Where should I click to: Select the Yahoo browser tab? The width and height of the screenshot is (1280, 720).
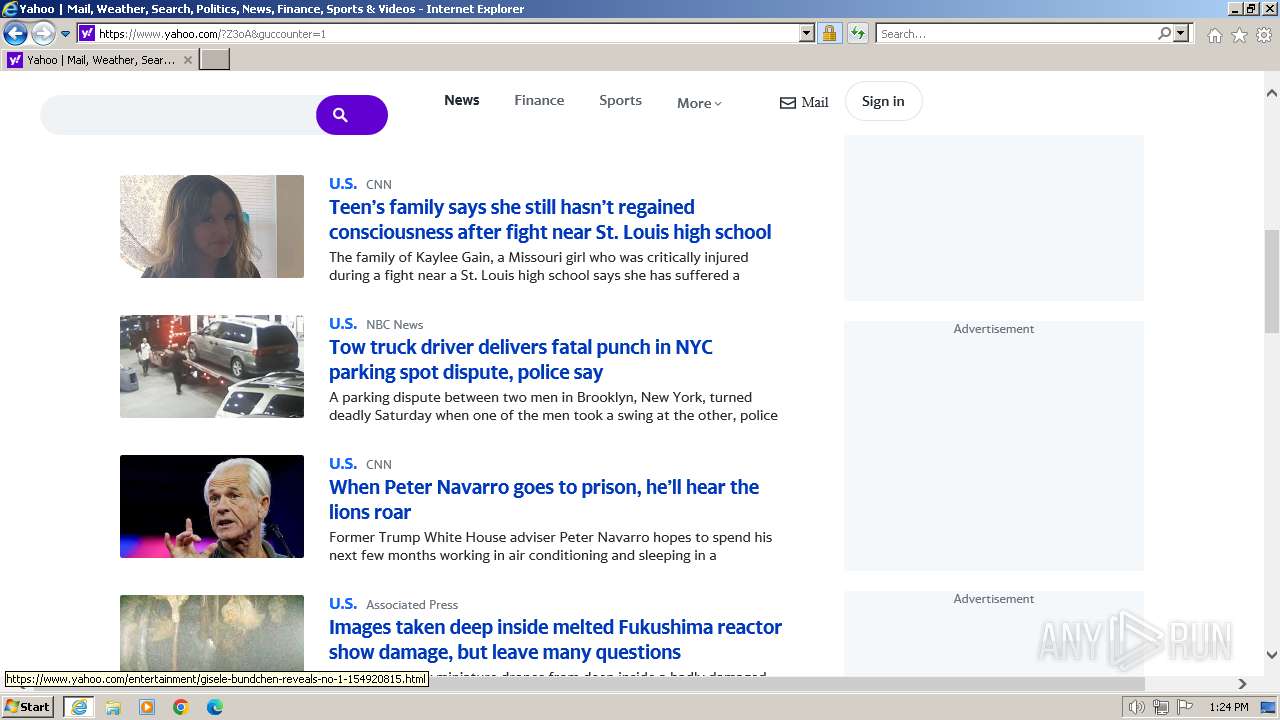click(x=100, y=60)
